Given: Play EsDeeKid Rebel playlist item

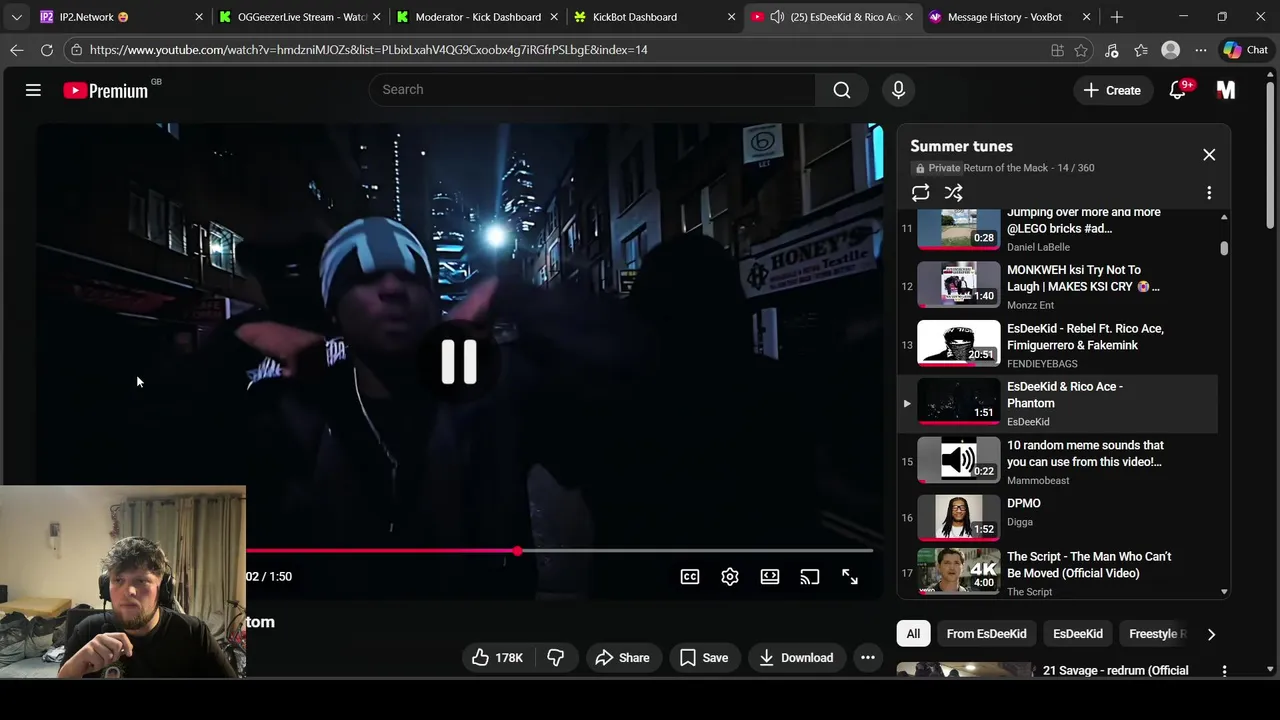Looking at the screenshot, I should [x=1057, y=345].
